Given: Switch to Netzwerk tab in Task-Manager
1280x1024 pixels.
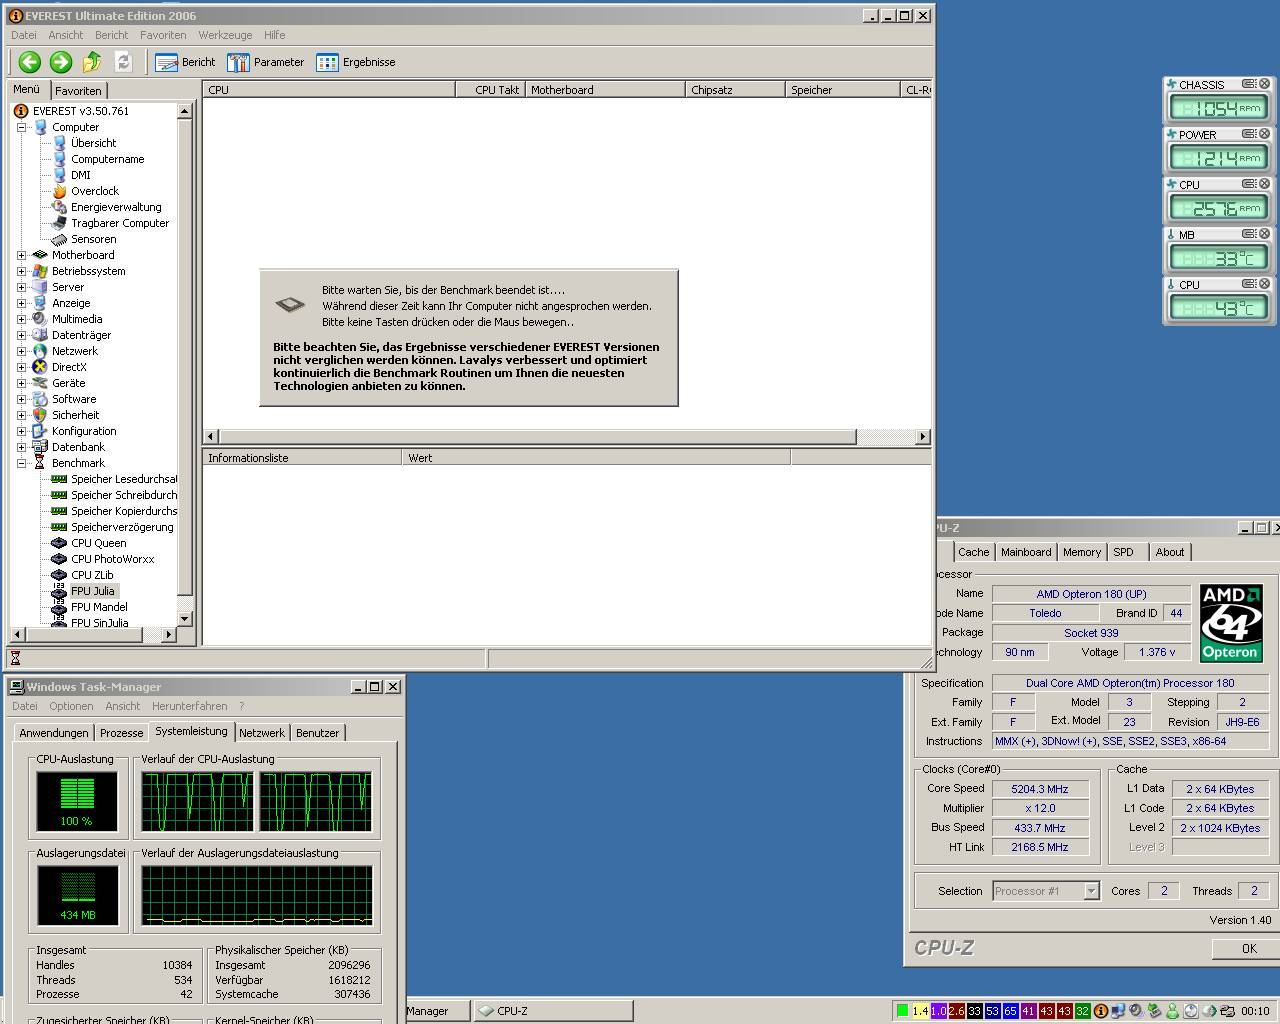Looking at the screenshot, I should [262, 733].
